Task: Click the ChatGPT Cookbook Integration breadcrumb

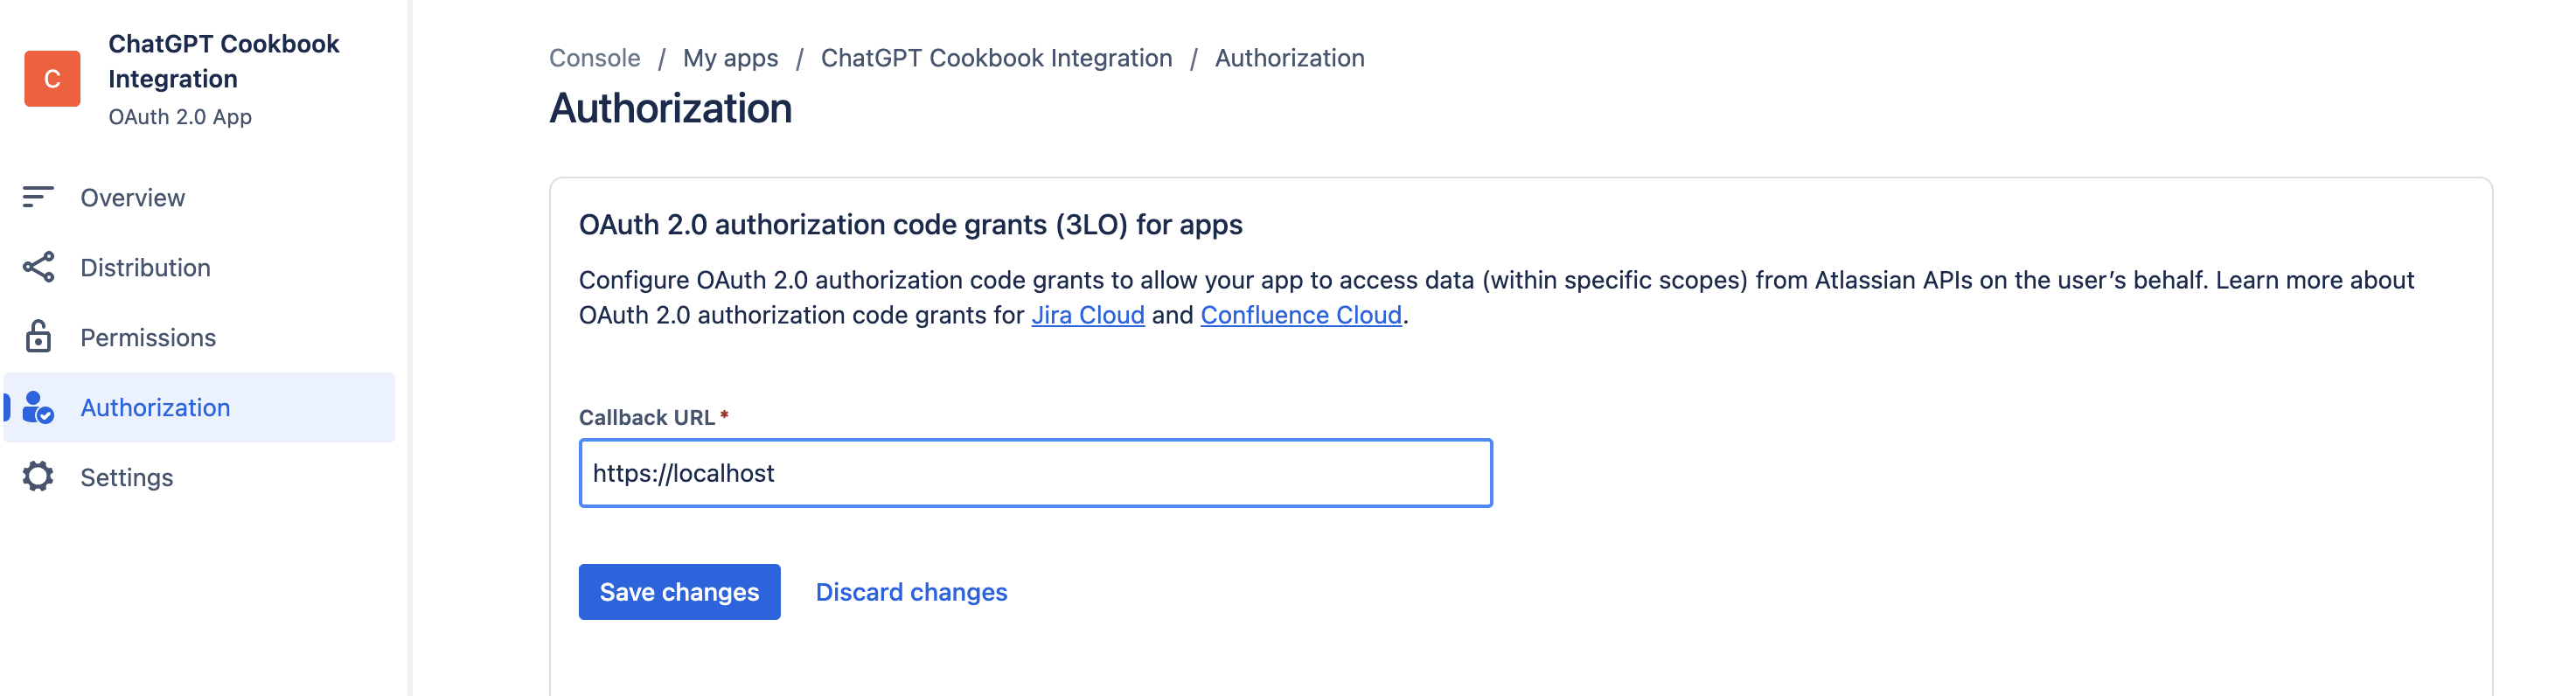Action: click(x=996, y=57)
